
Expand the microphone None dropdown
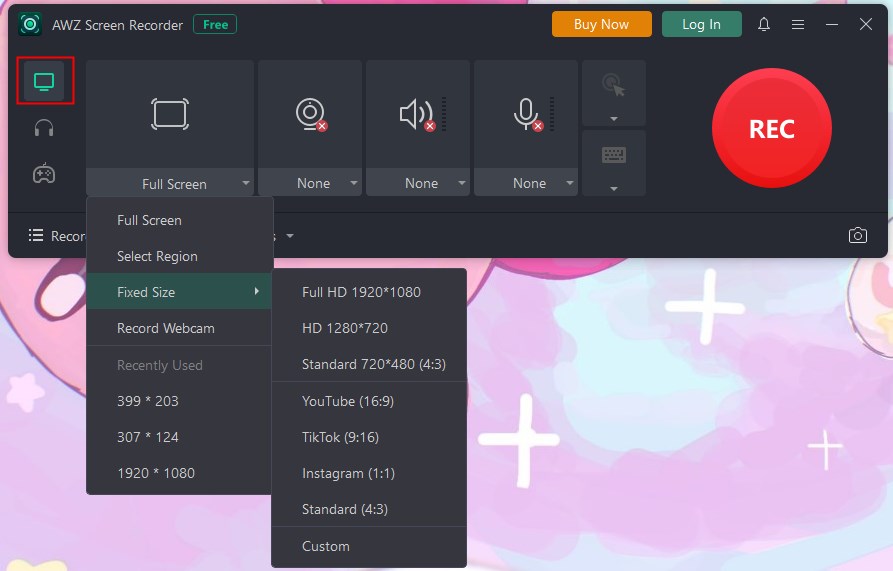coord(570,183)
